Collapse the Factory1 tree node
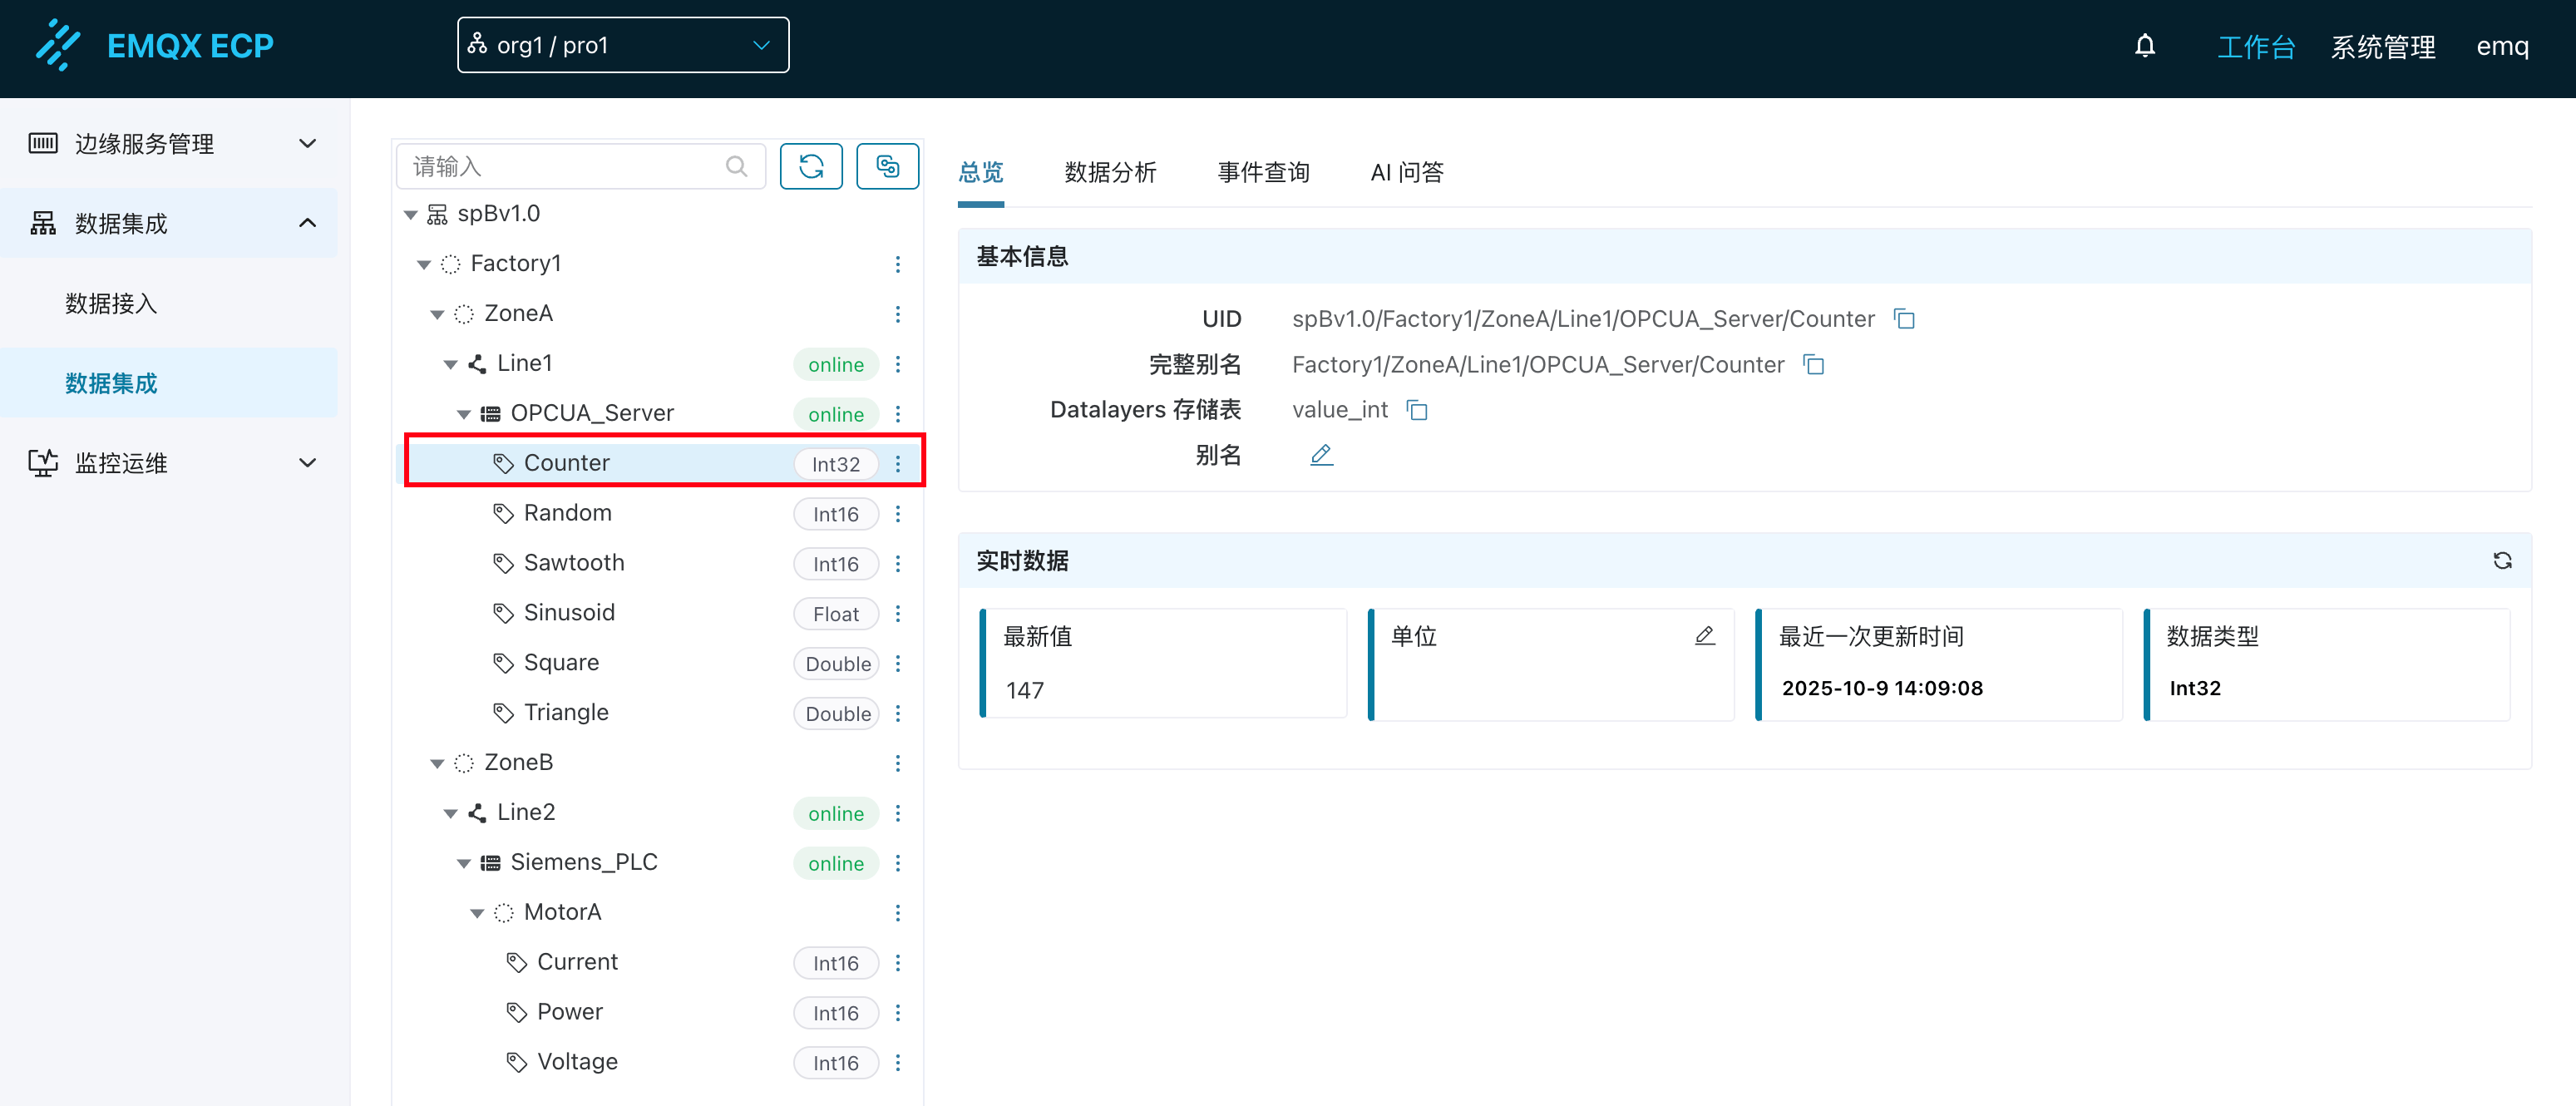Image resolution: width=2576 pixels, height=1106 pixels. 424,264
